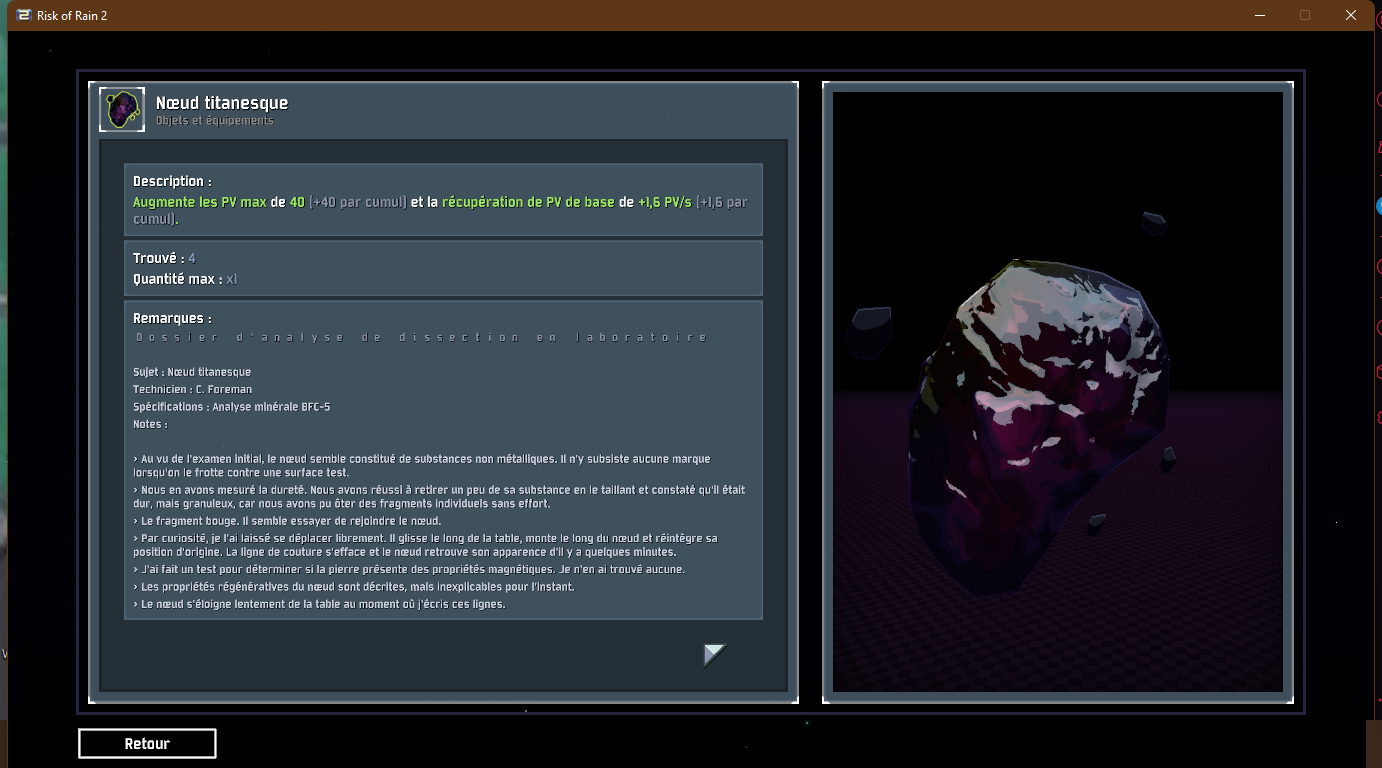Select the "Objets et équipements" category label
Image resolution: width=1382 pixels, height=768 pixels.
[214, 121]
